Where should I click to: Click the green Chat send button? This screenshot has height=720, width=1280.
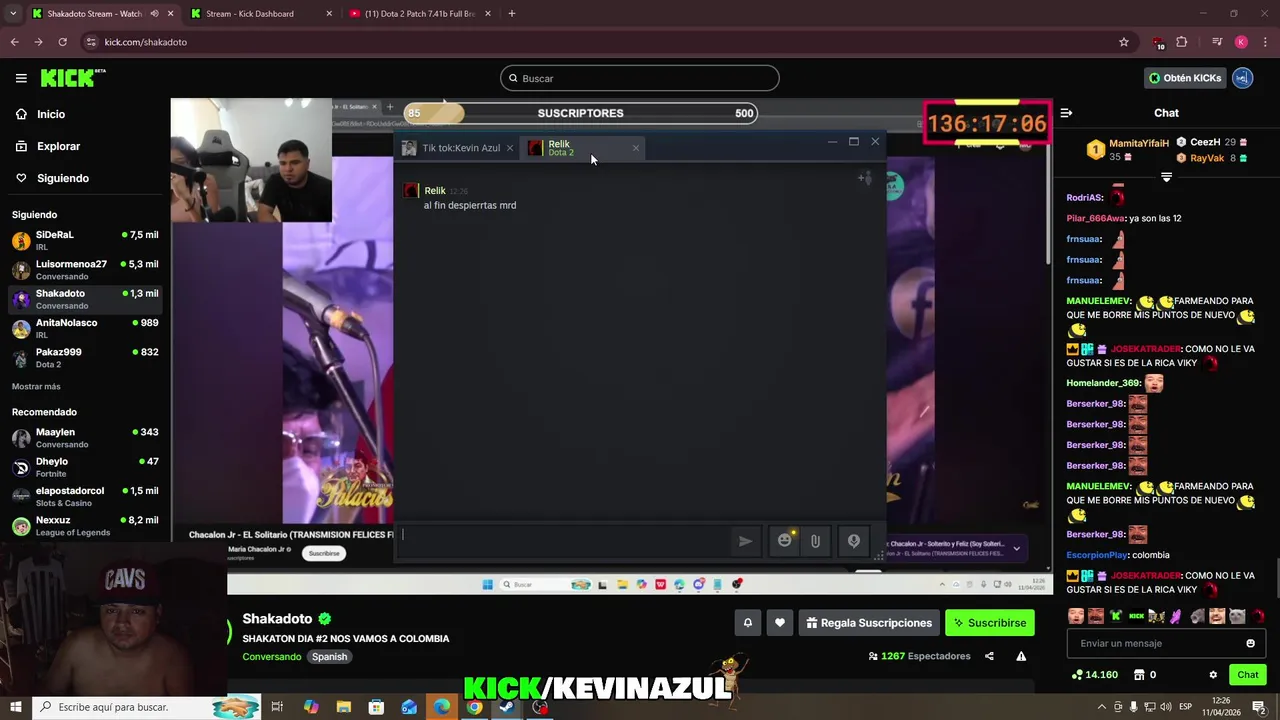pyautogui.click(x=1248, y=675)
